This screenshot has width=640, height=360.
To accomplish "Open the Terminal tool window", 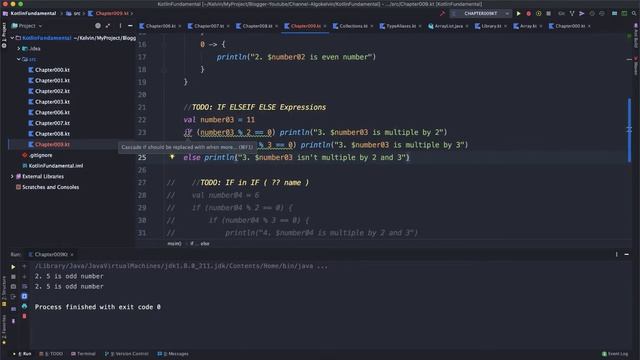I will tap(83, 354).
